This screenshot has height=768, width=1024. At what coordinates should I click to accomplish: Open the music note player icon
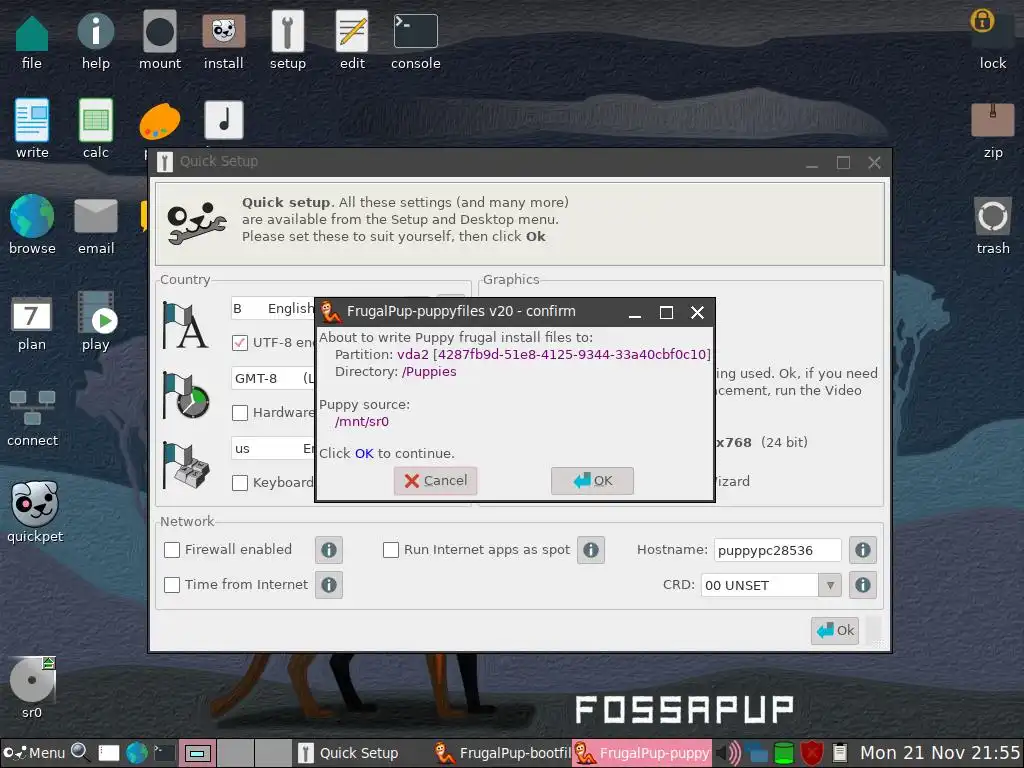(x=224, y=120)
